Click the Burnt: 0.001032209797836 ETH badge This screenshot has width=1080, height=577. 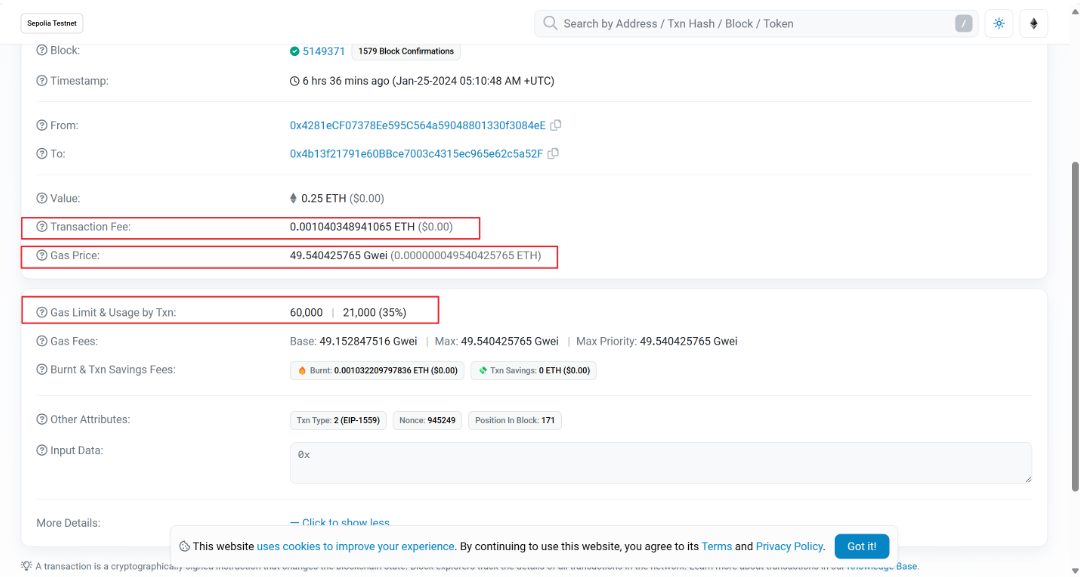pyautogui.click(x=377, y=370)
